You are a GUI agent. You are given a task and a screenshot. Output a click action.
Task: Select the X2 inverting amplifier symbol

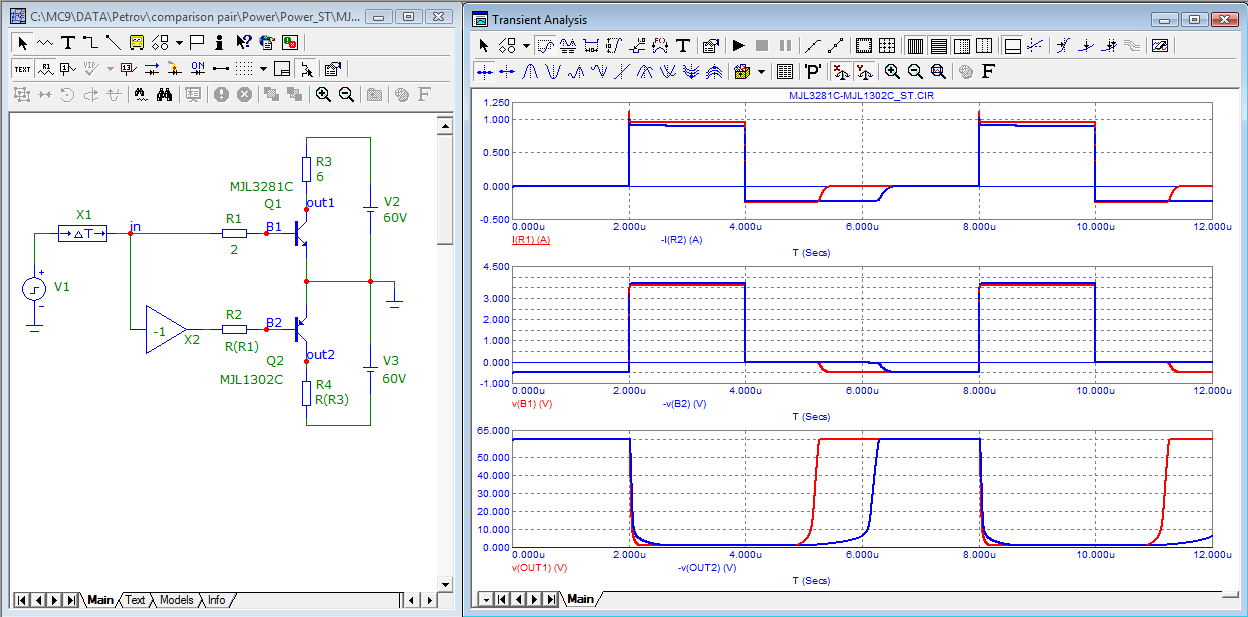[166, 330]
